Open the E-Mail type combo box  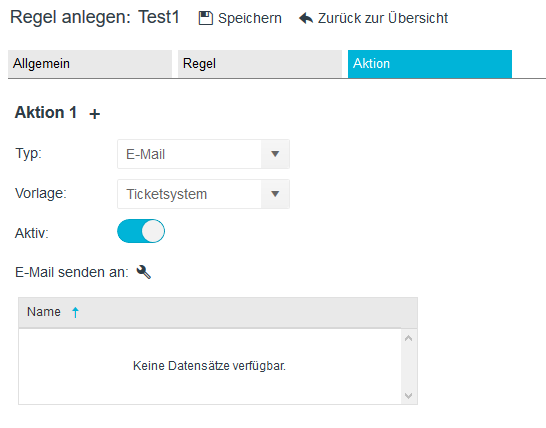(203, 154)
